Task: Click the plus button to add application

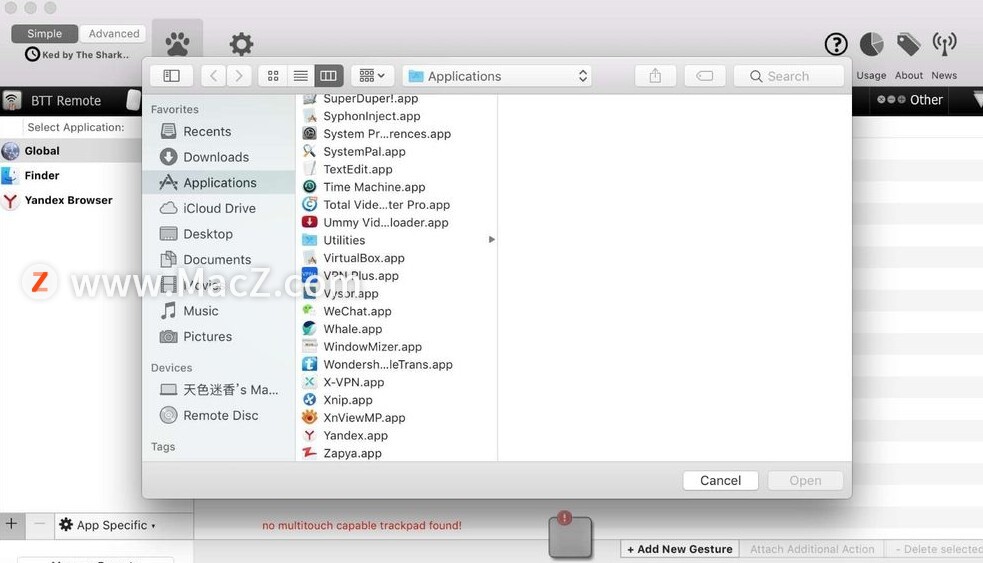Action: [12, 525]
